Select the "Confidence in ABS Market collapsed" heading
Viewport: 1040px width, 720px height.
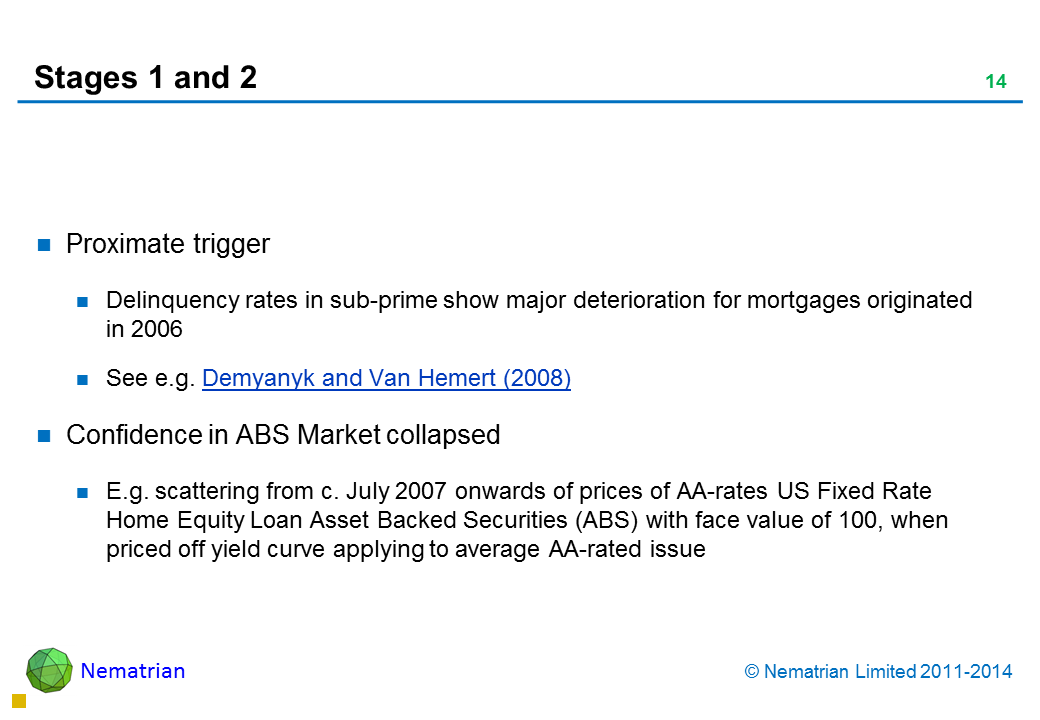pyautogui.click(x=282, y=435)
